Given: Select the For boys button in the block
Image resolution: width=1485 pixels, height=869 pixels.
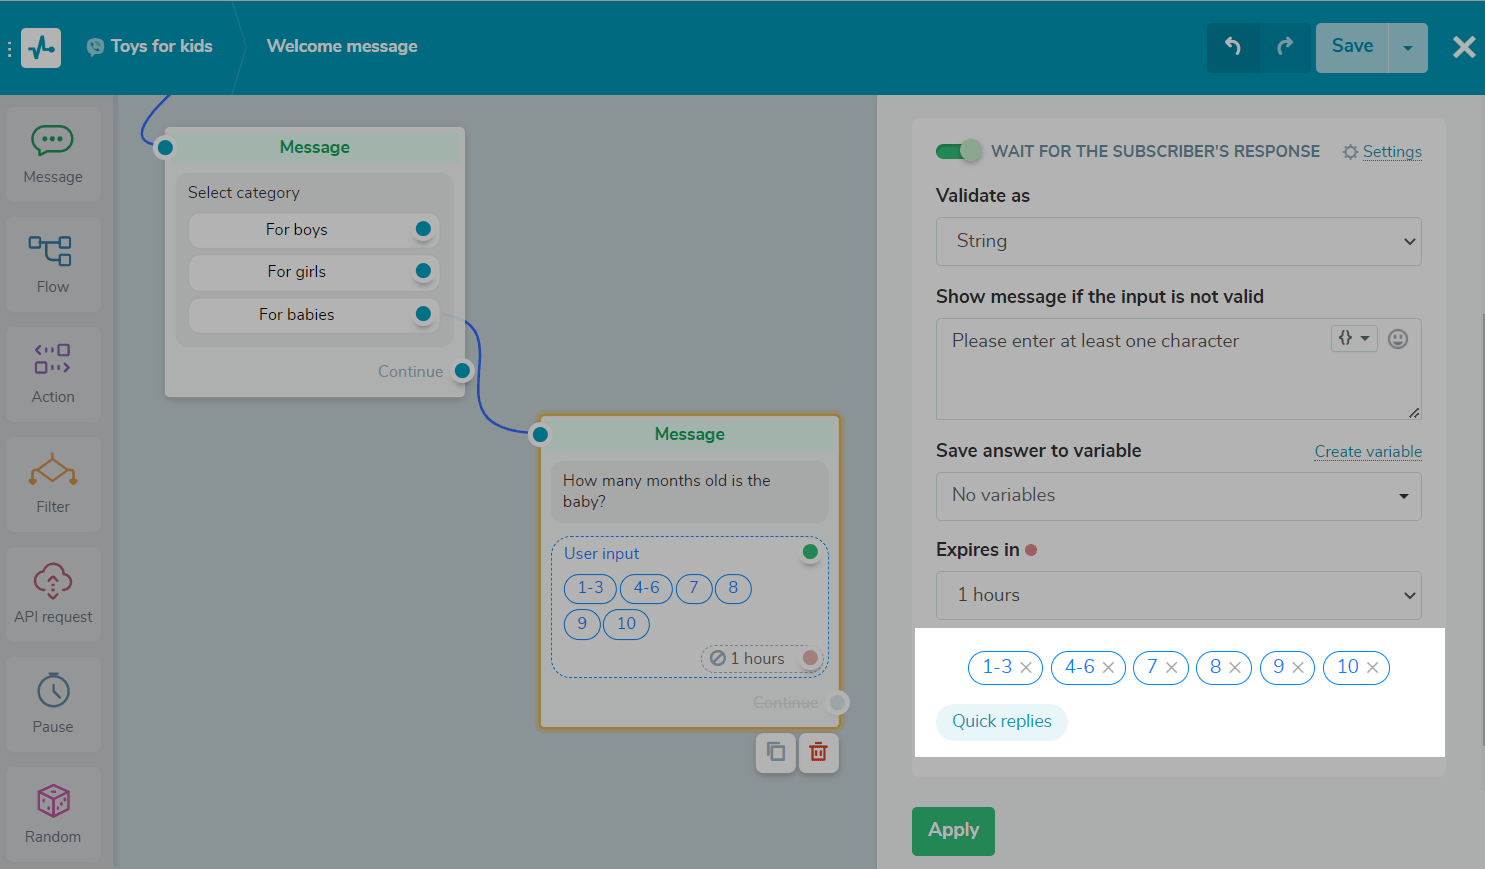Looking at the screenshot, I should coord(313,230).
